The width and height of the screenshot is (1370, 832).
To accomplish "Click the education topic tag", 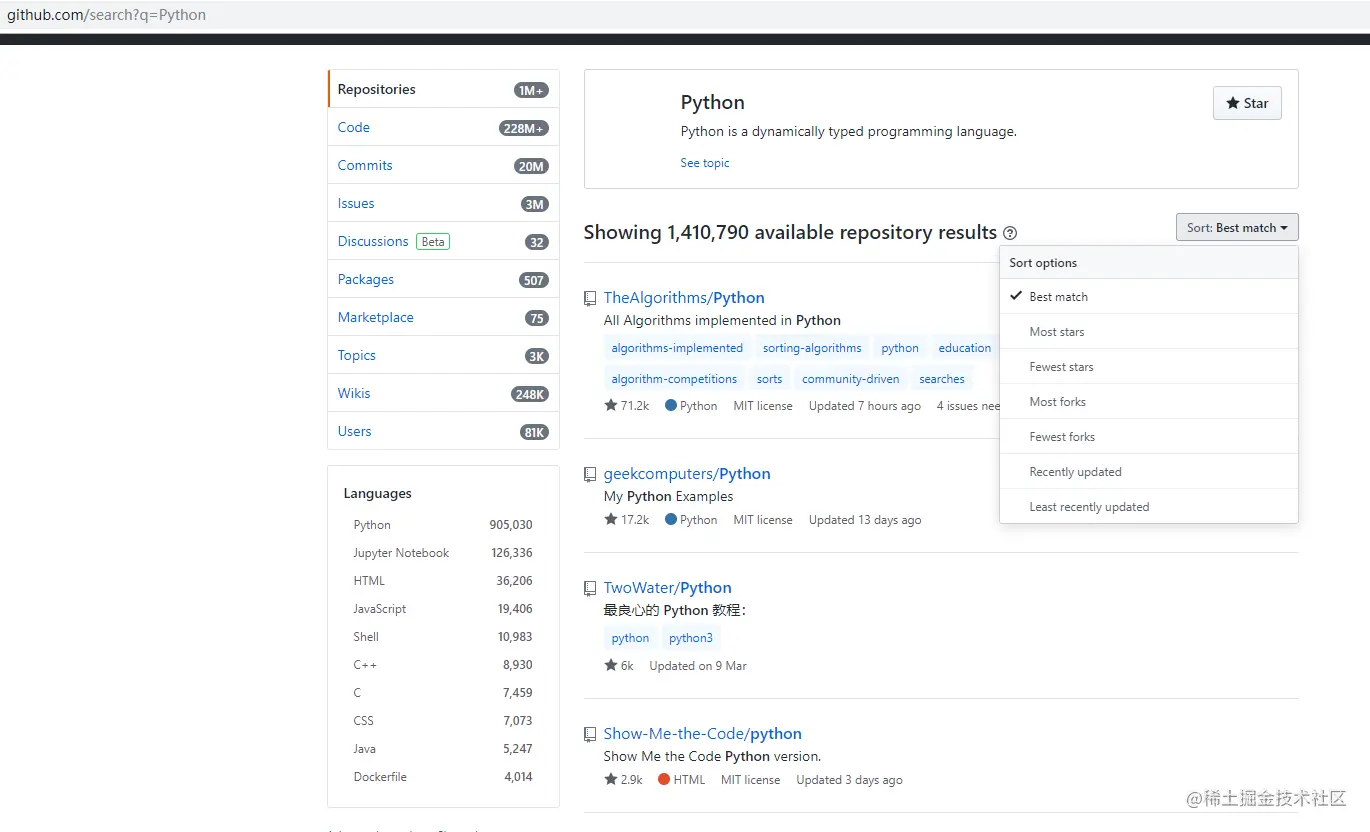I will coord(964,348).
